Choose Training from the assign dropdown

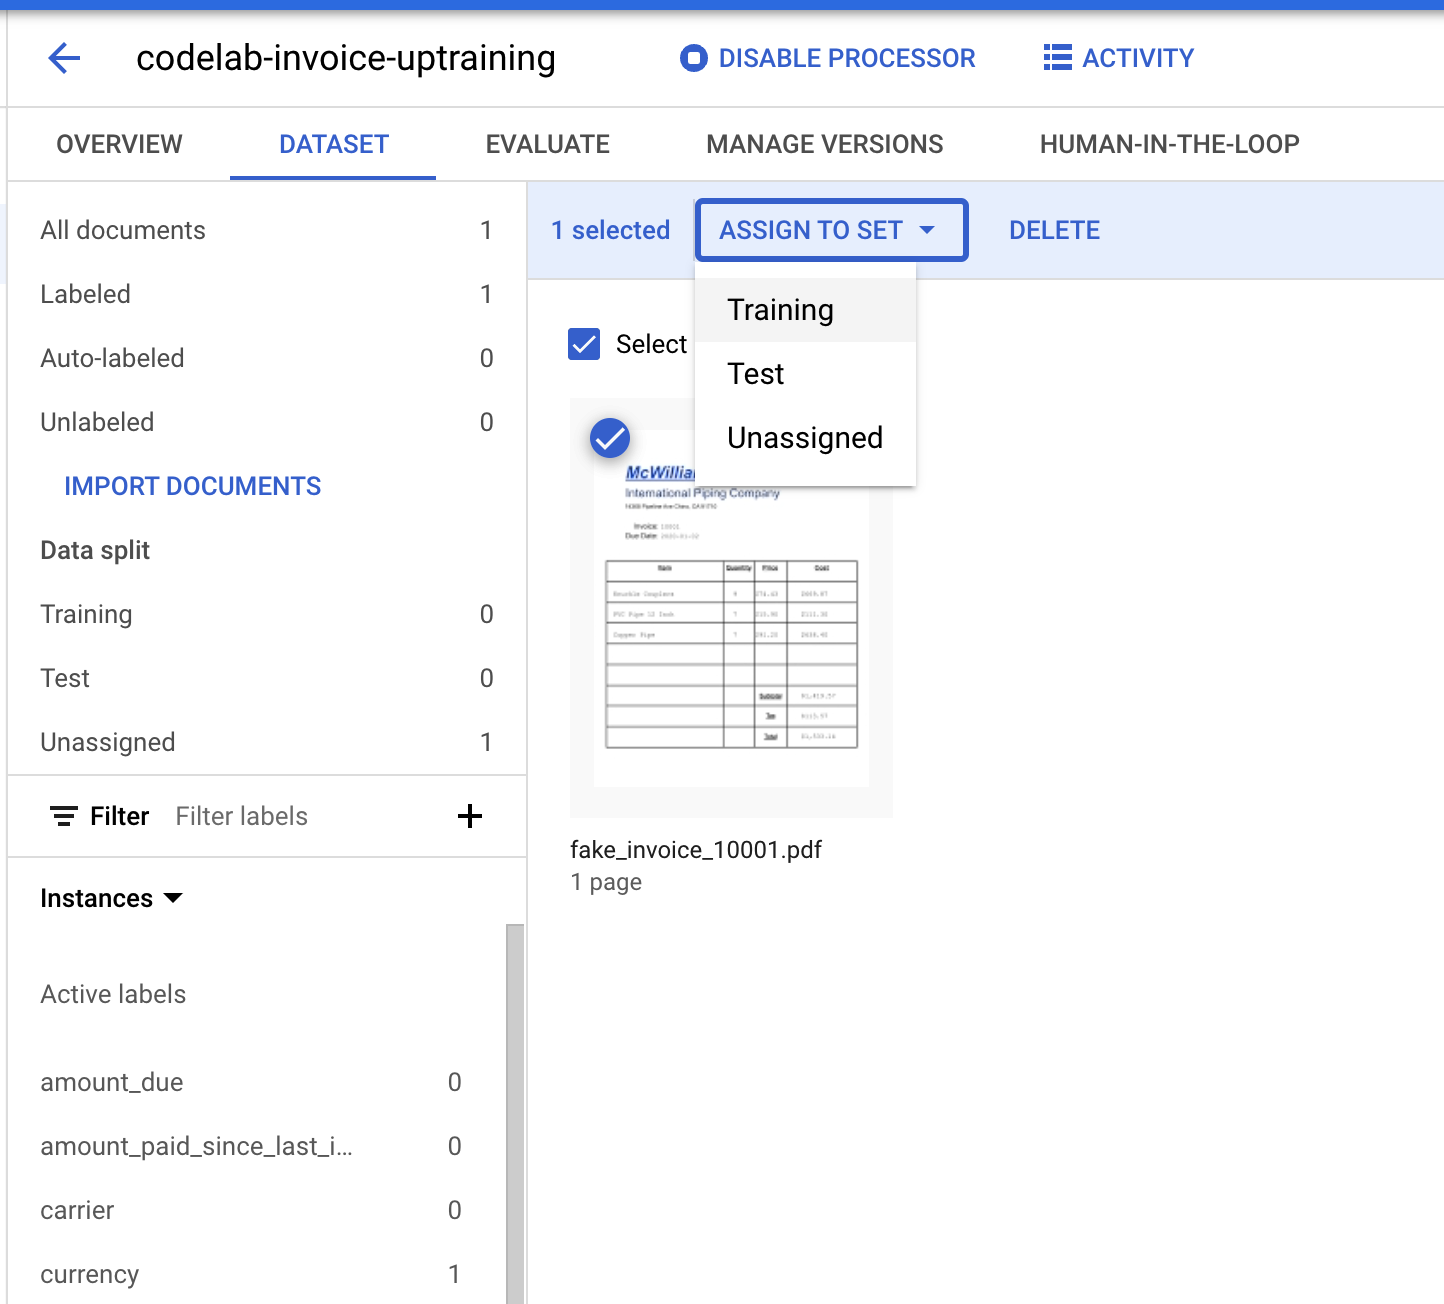(x=780, y=309)
